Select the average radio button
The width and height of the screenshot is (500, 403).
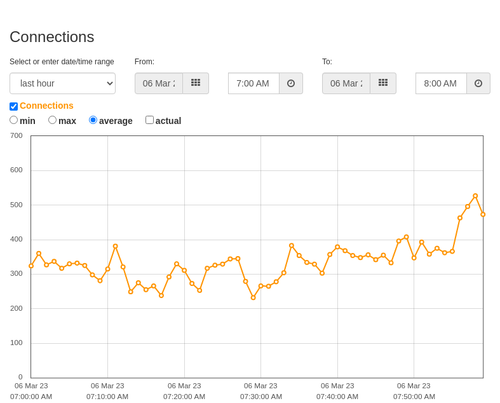click(x=93, y=120)
